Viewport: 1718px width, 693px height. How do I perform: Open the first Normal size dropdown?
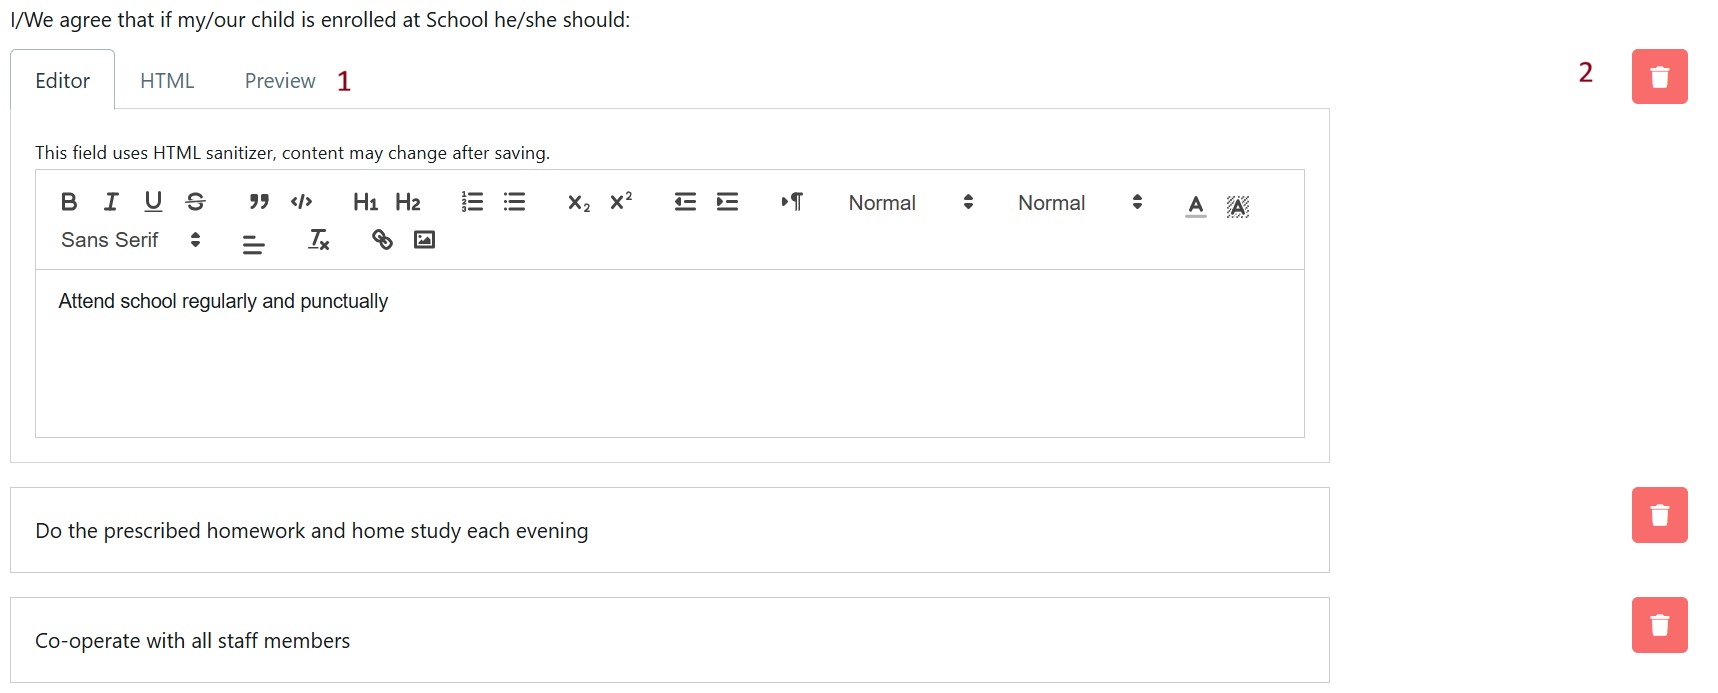pos(910,203)
